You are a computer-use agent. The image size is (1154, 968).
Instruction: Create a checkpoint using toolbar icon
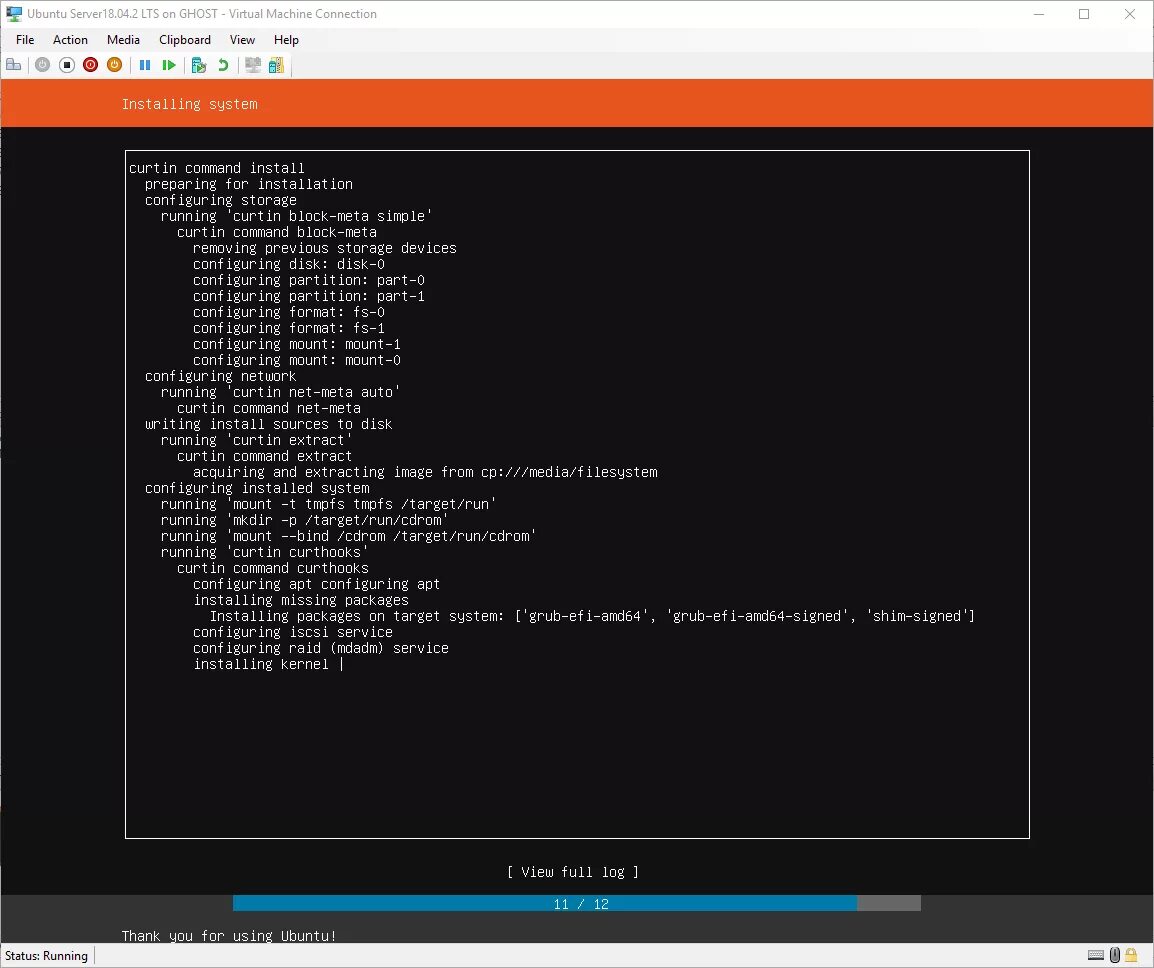coord(198,65)
